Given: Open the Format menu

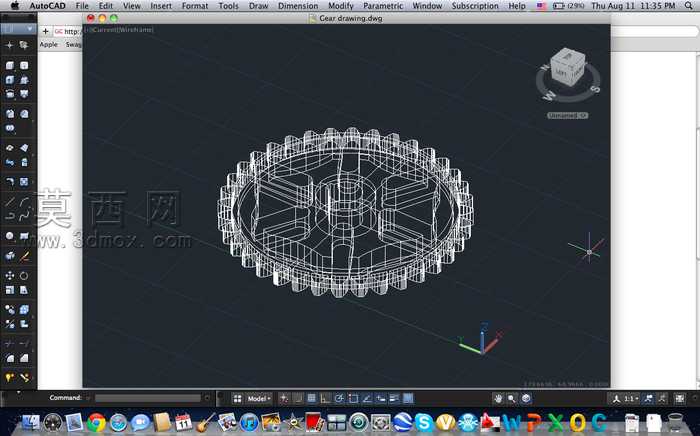Looking at the screenshot, I should [x=195, y=6].
